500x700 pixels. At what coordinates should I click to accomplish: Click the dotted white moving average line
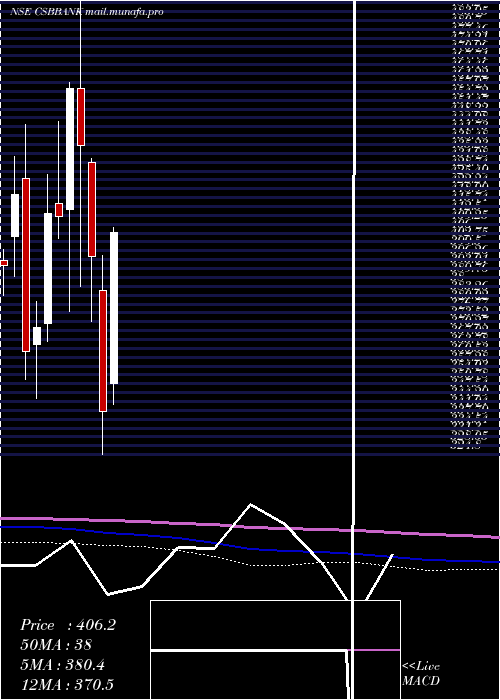coord(250,563)
